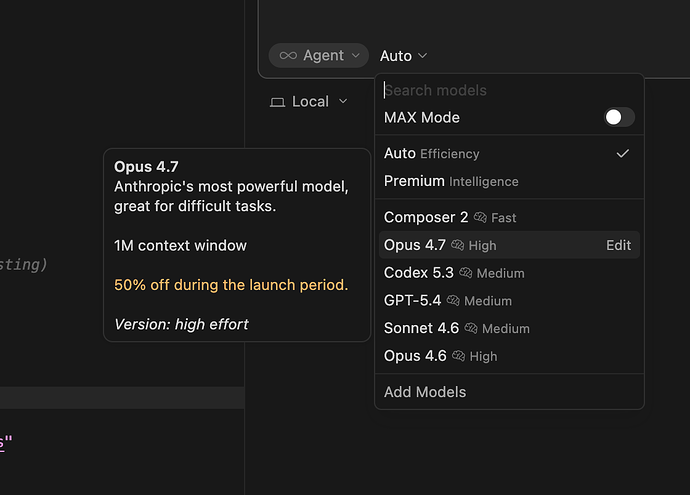The width and height of the screenshot is (690, 495).
Task: Choose the Opus 4.7 High model
Action: point(509,245)
